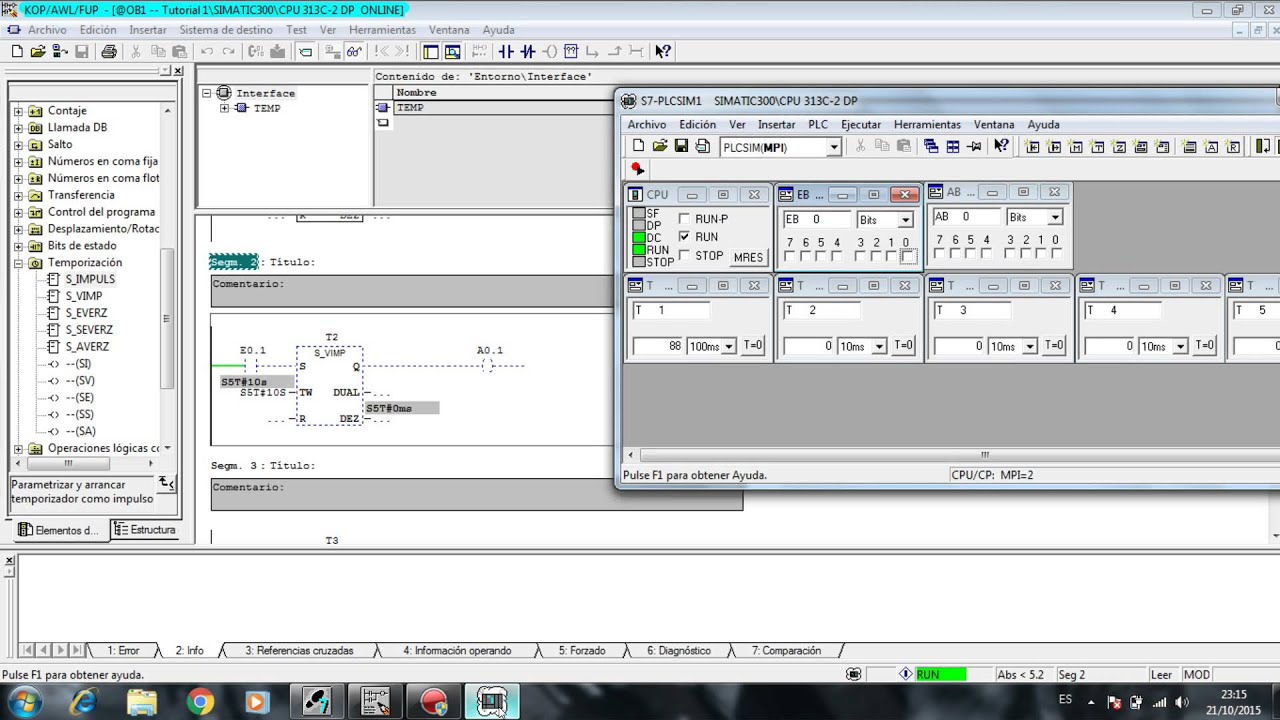Click Open folder icon in PLCSIM toolbar

(x=660, y=146)
